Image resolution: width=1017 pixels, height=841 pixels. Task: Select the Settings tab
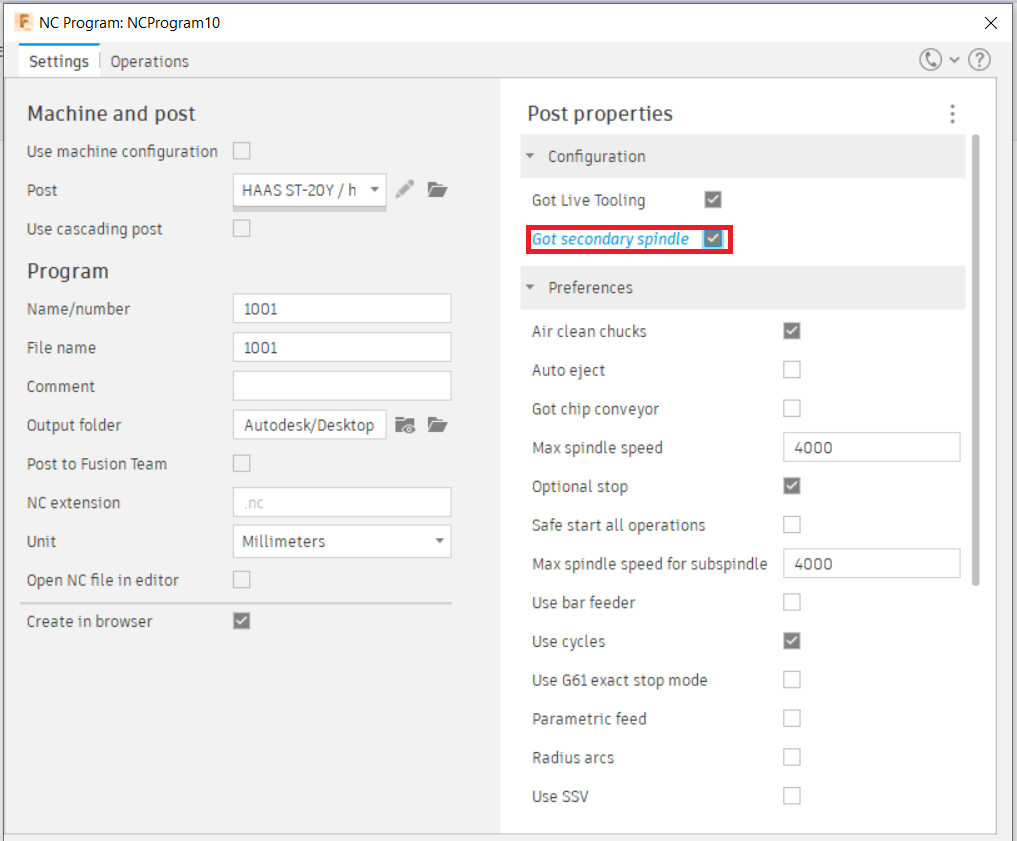coord(58,61)
